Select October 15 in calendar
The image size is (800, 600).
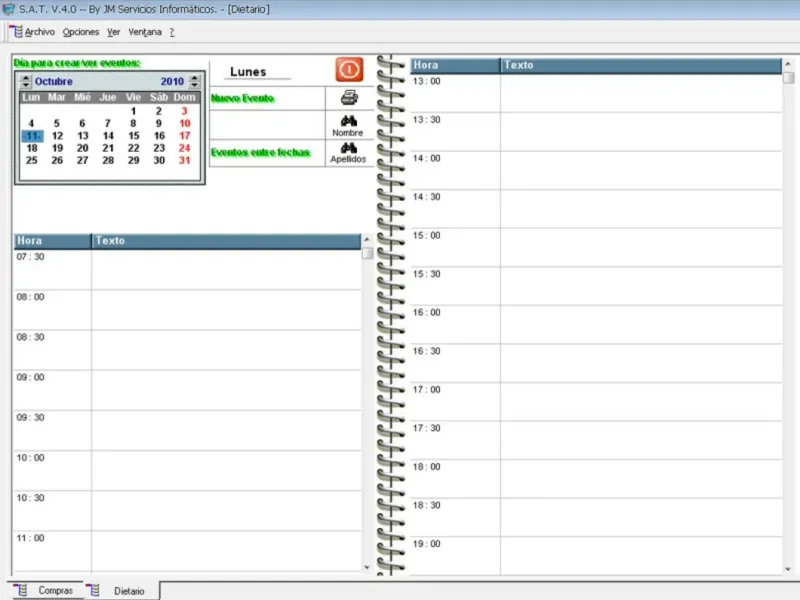click(x=134, y=136)
